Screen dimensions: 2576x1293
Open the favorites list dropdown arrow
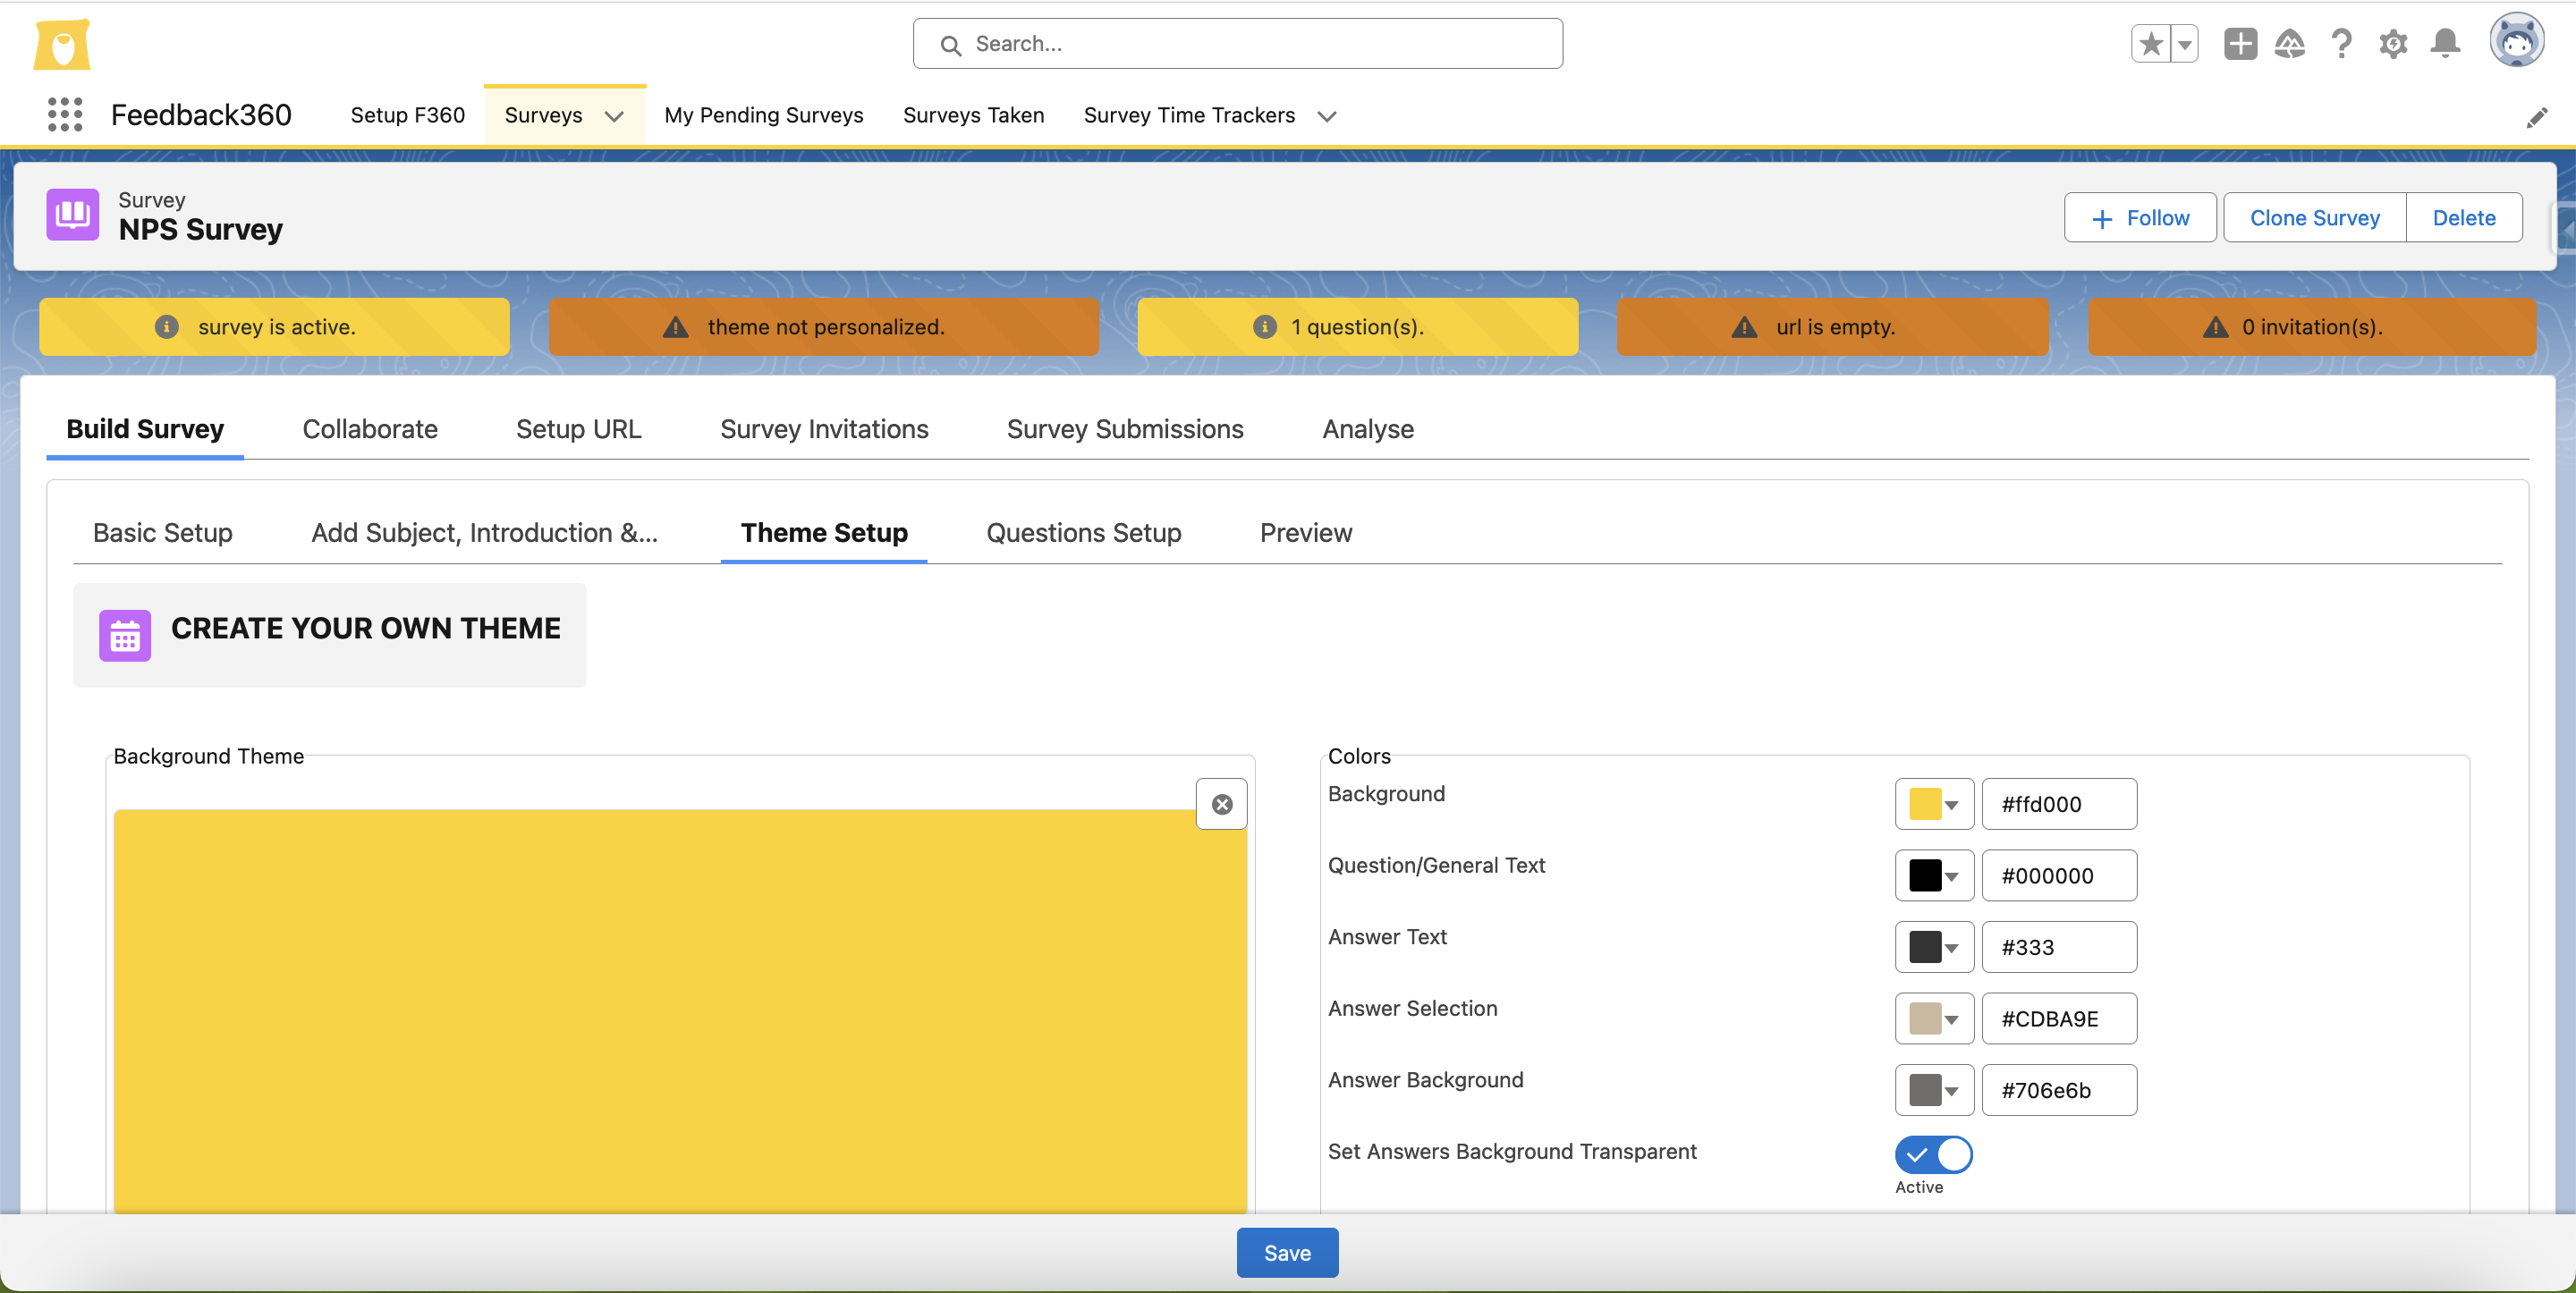(2185, 44)
